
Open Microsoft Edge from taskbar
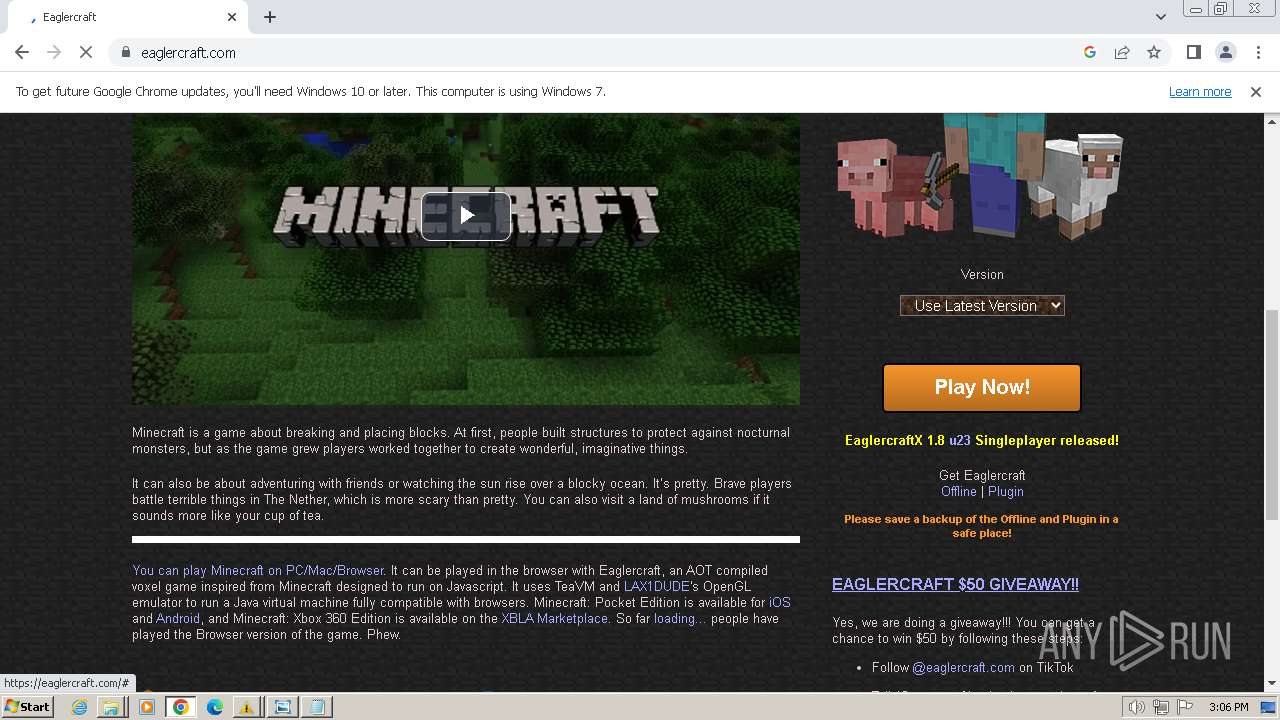pos(214,707)
